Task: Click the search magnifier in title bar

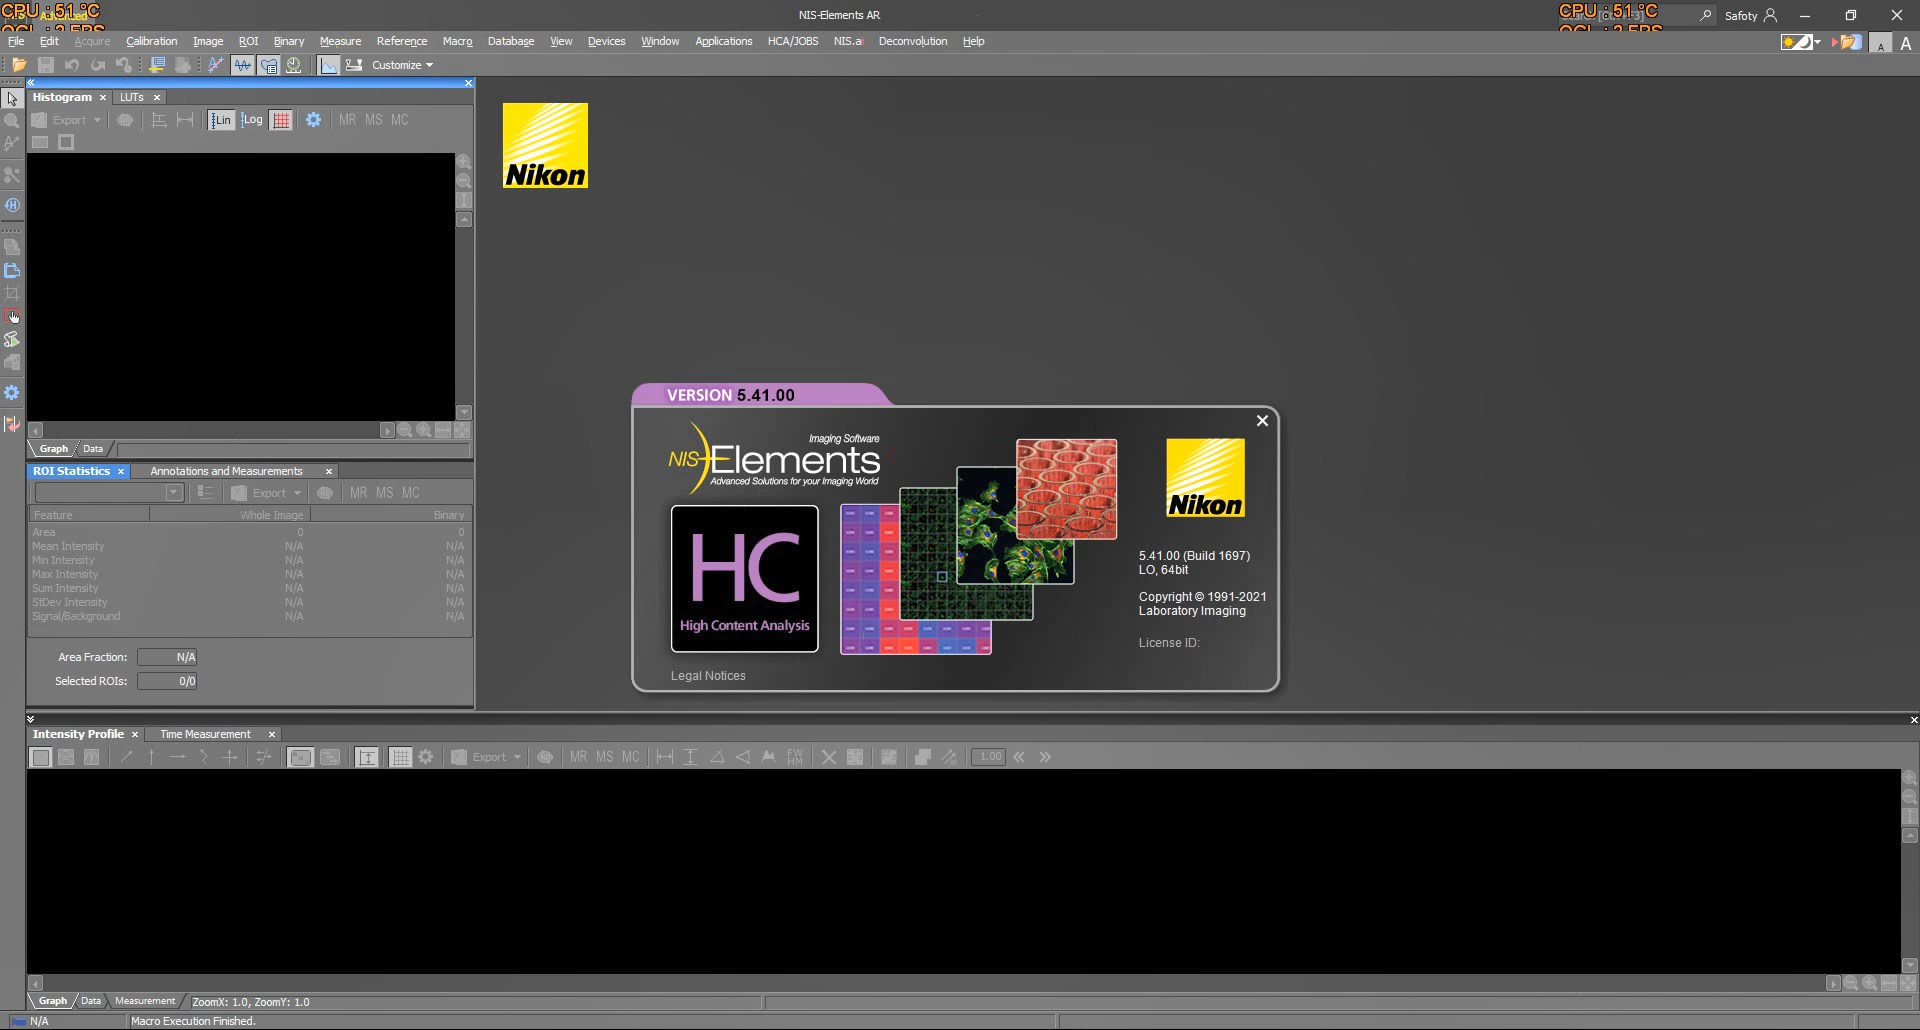Action: [1705, 15]
